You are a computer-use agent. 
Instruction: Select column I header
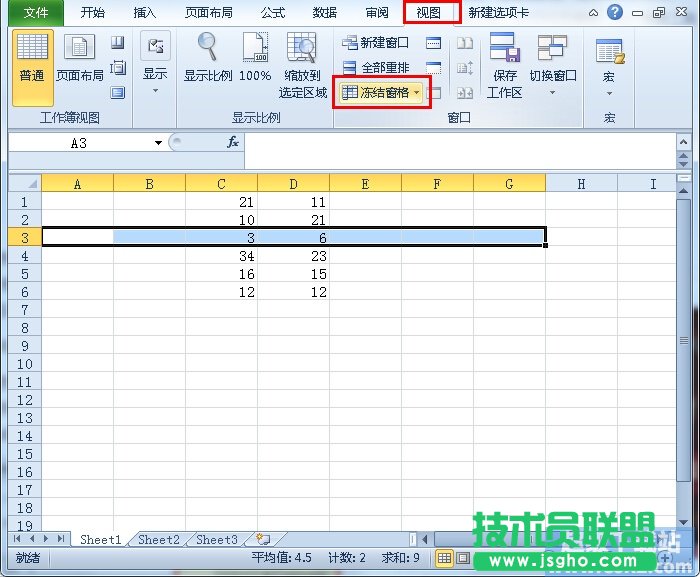click(647, 183)
